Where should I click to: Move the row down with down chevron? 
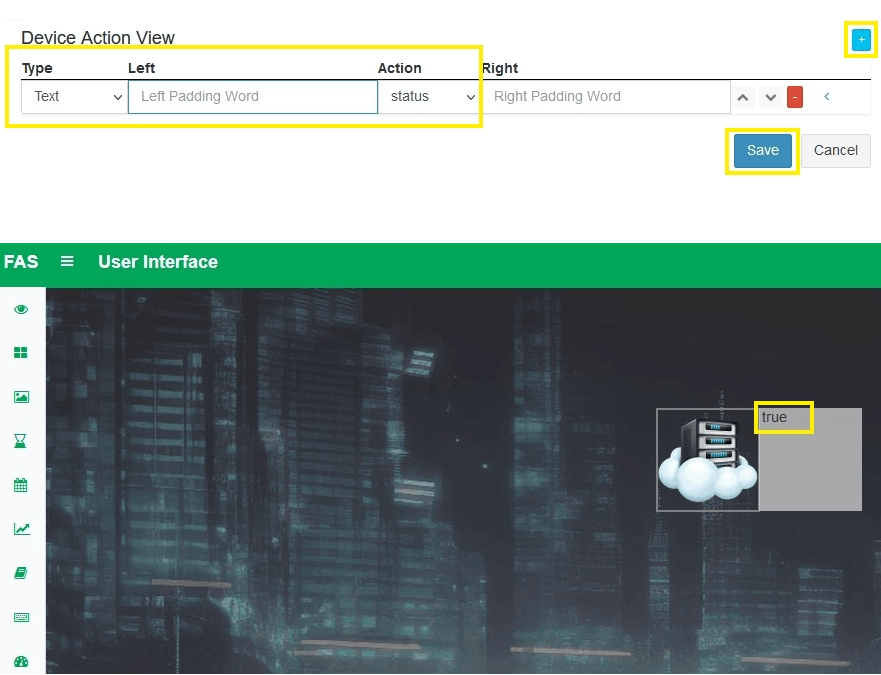point(769,97)
